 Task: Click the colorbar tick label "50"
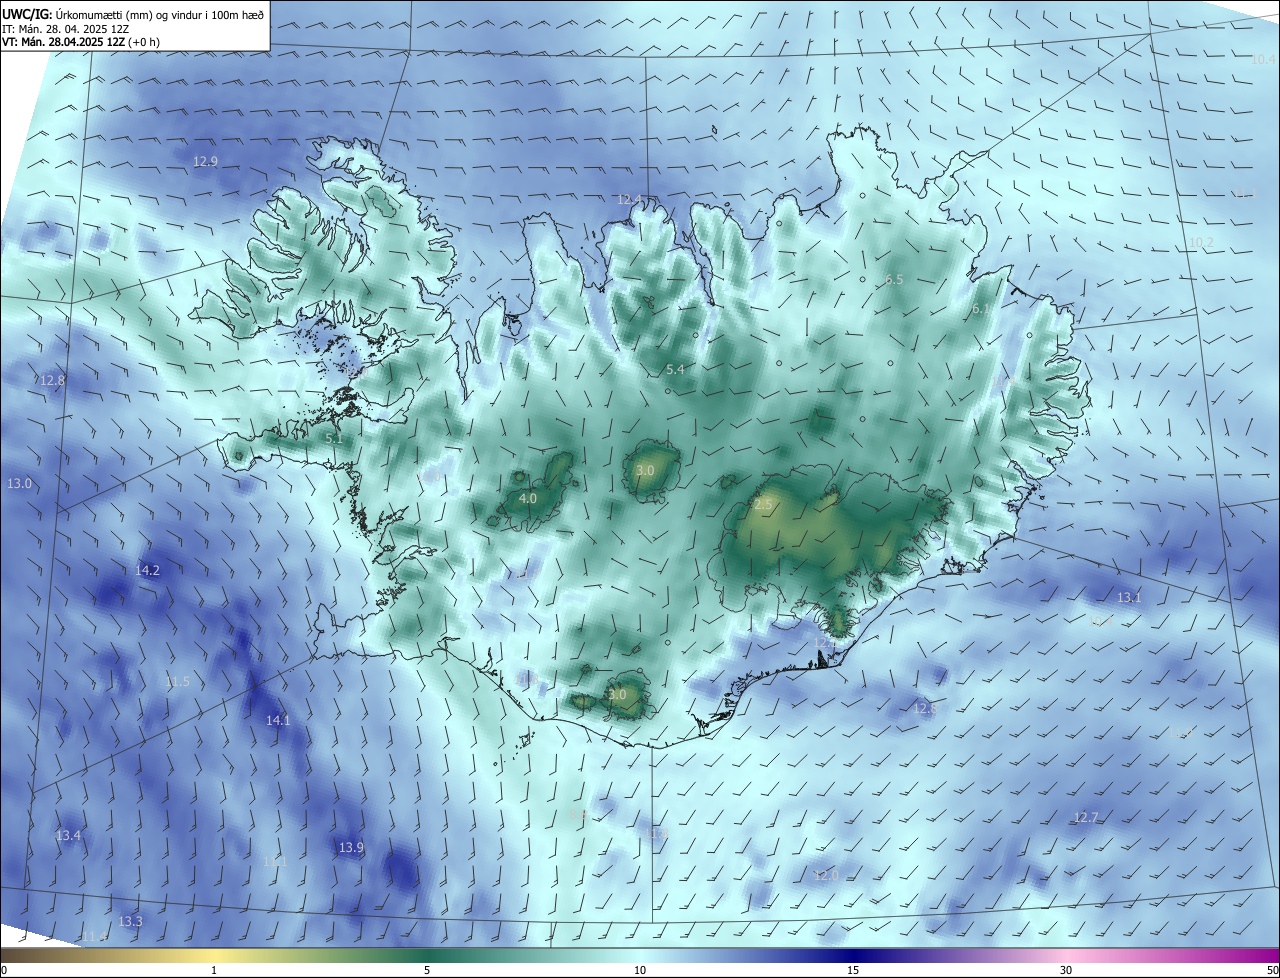(1272, 970)
